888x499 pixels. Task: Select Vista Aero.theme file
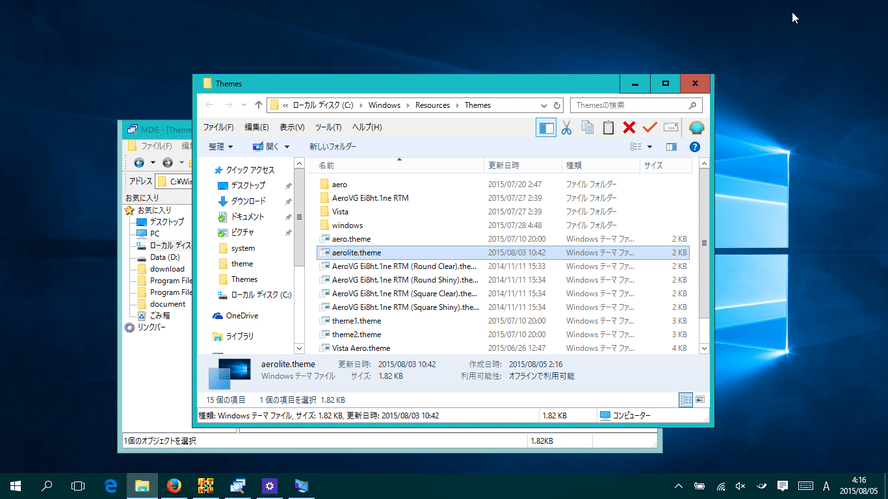pos(361,348)
